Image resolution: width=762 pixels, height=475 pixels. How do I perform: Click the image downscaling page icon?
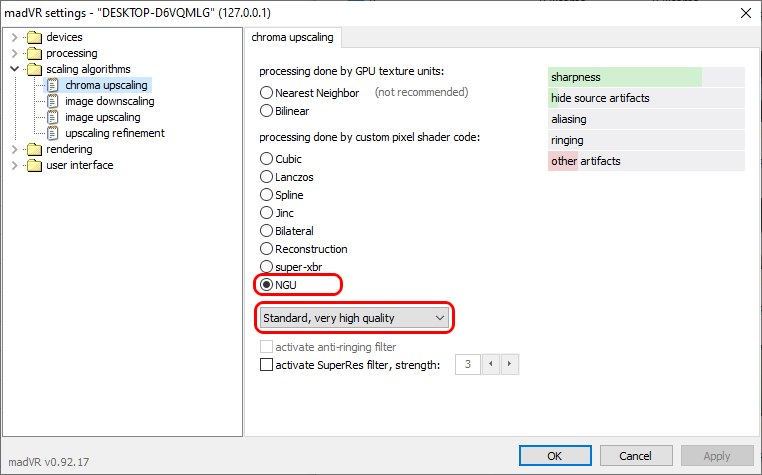(54, 101)
